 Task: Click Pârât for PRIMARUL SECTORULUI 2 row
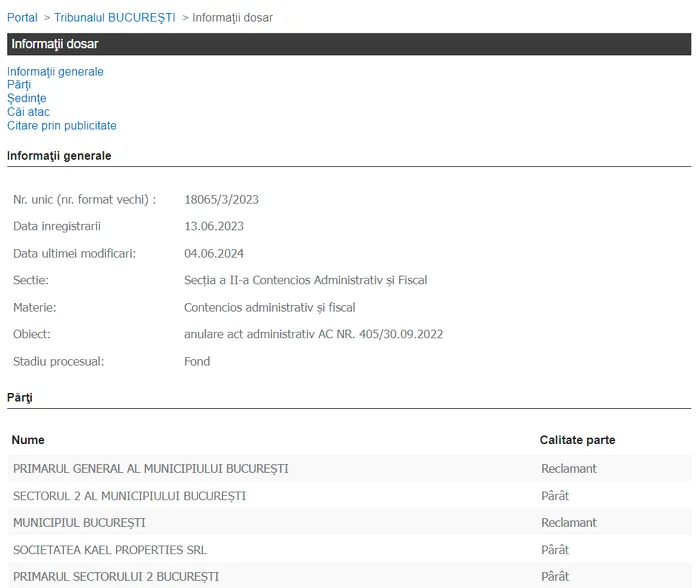(x=555, y=577)
